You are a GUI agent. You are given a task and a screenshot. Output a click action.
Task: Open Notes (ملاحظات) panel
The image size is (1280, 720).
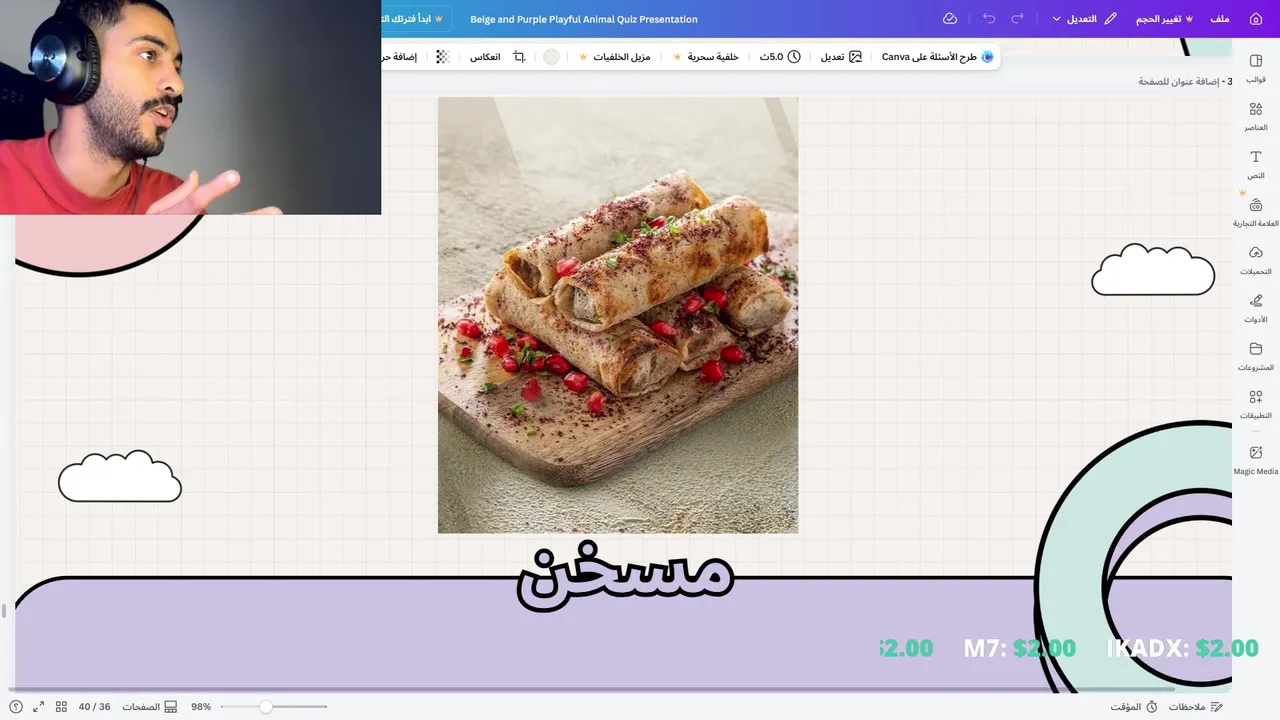pyautogui.click(x=1196, y=707)
